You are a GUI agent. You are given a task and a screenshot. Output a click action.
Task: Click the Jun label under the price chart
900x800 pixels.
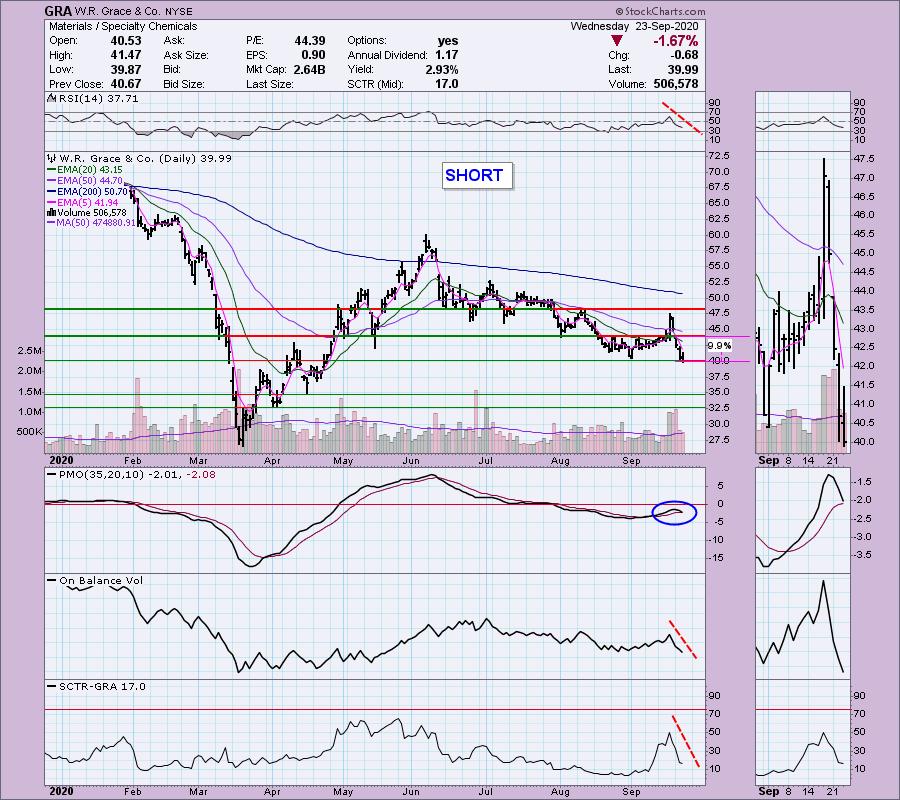coord(410,460)
